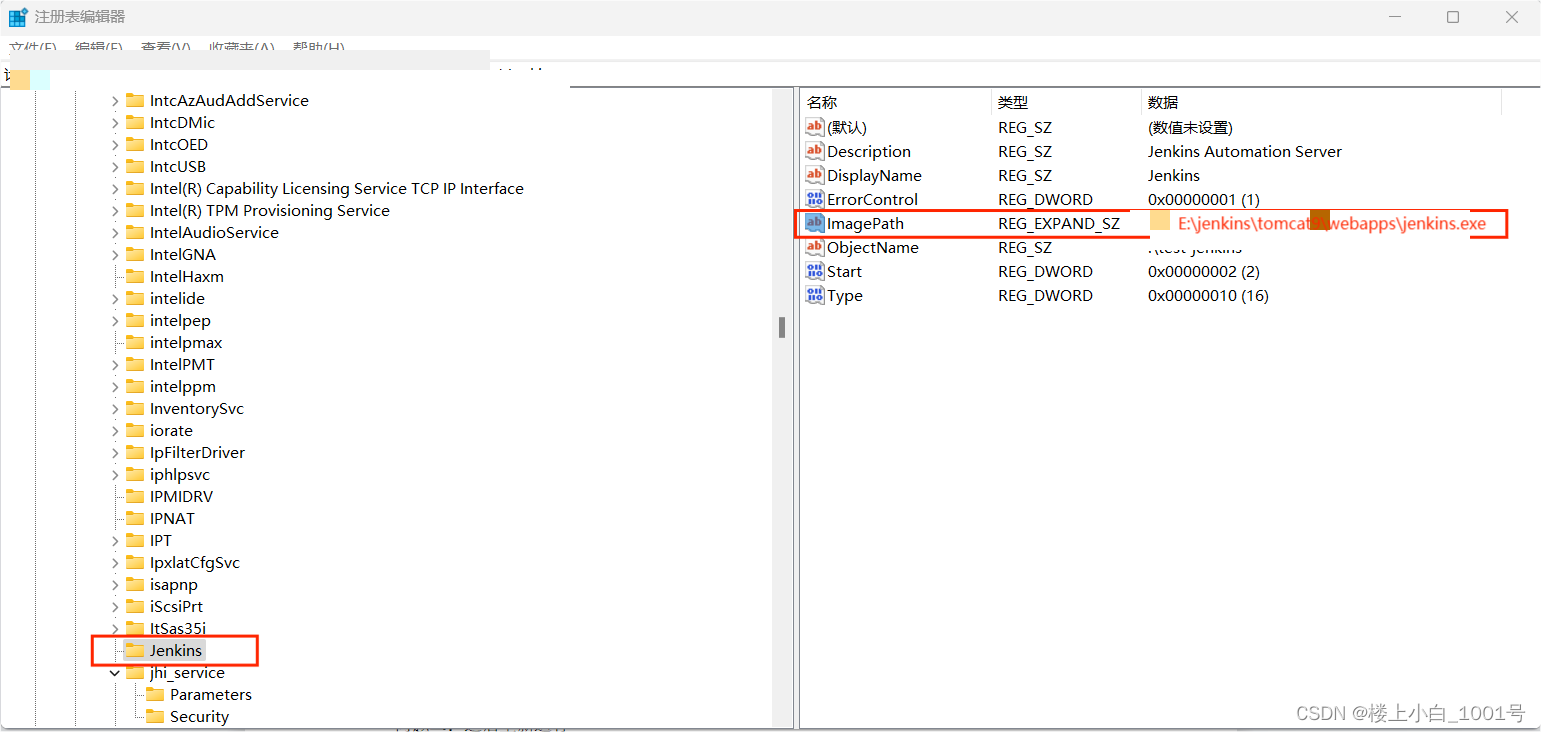Click the binary icon of Start value

tap(814, 271)
